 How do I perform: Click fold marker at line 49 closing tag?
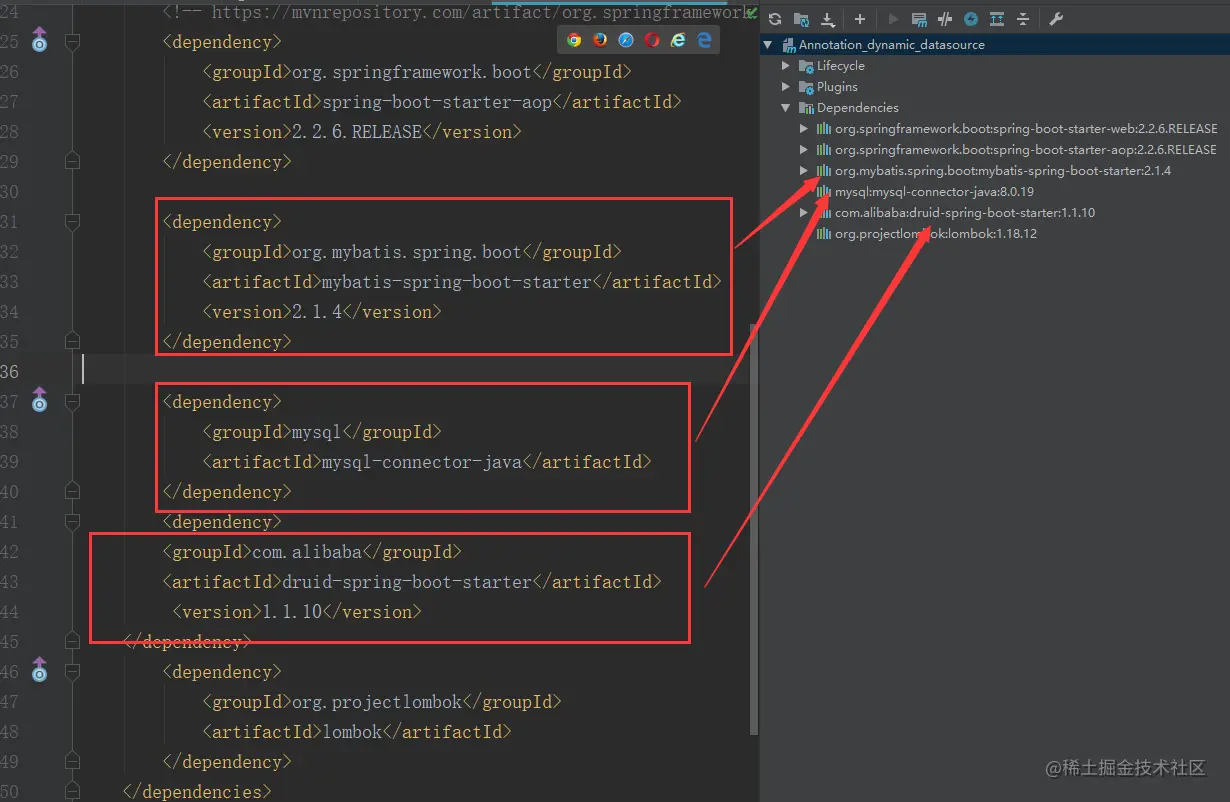72,761
